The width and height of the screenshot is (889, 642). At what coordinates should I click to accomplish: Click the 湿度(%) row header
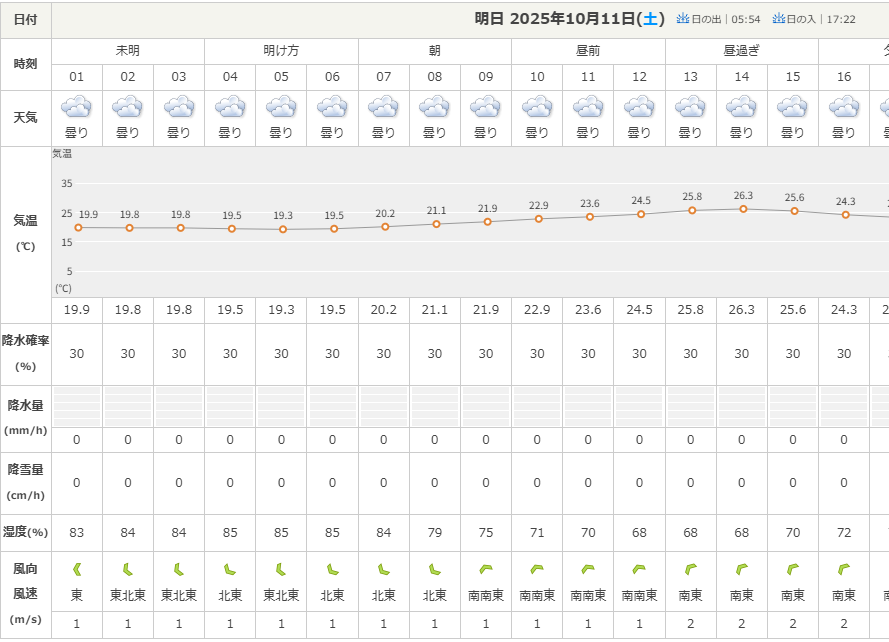(26, 532)
